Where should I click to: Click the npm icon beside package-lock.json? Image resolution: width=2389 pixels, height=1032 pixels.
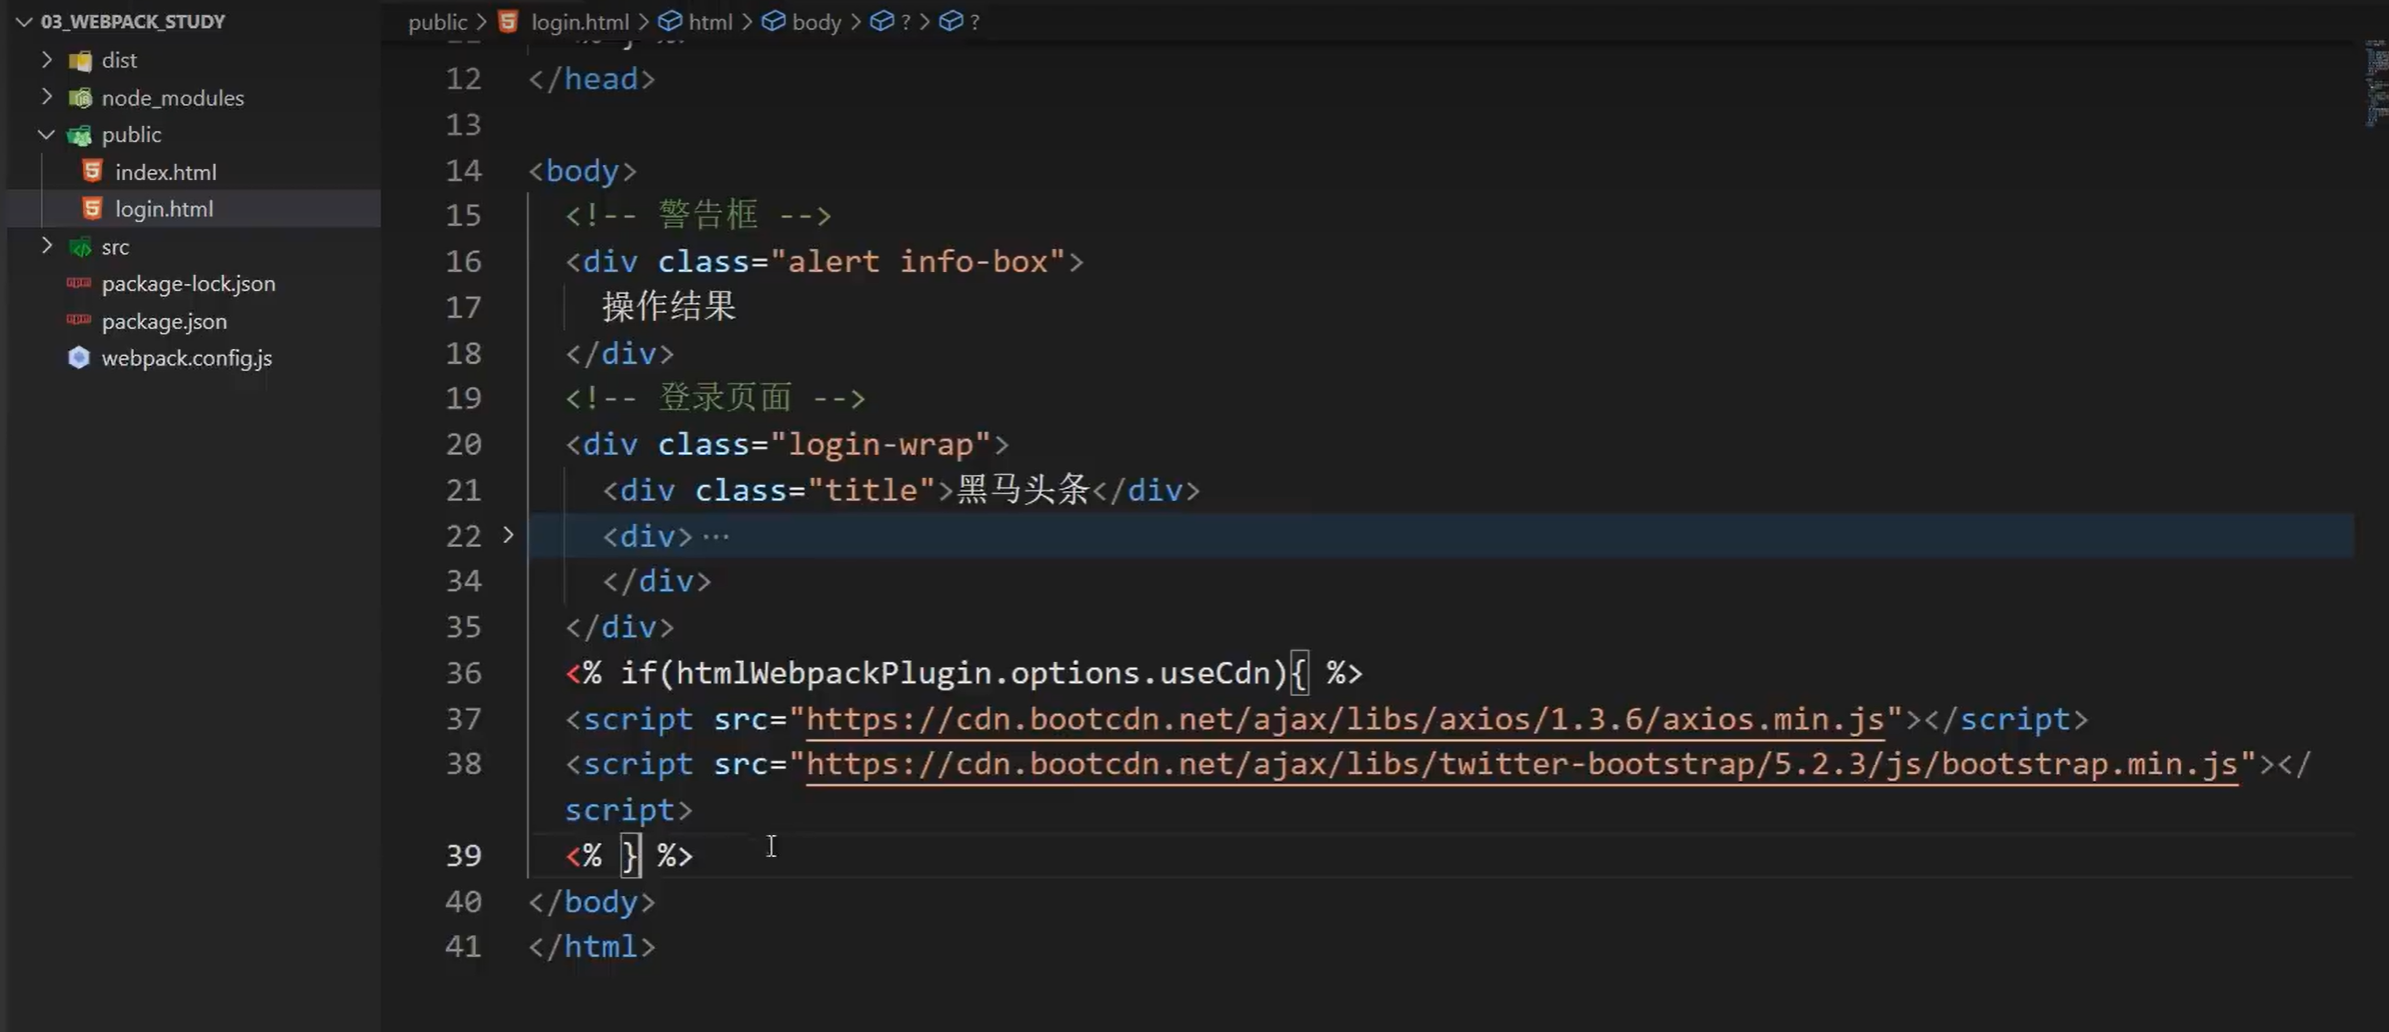click(78, 283)
